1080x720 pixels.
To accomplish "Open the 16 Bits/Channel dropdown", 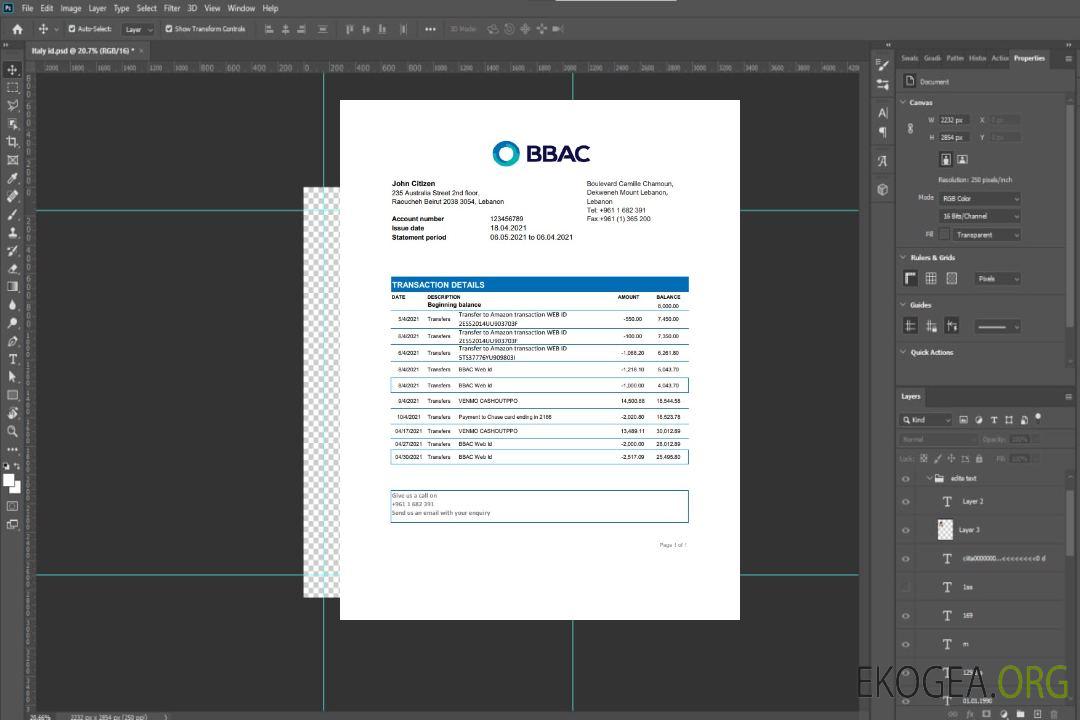I will tap(979, 216).
